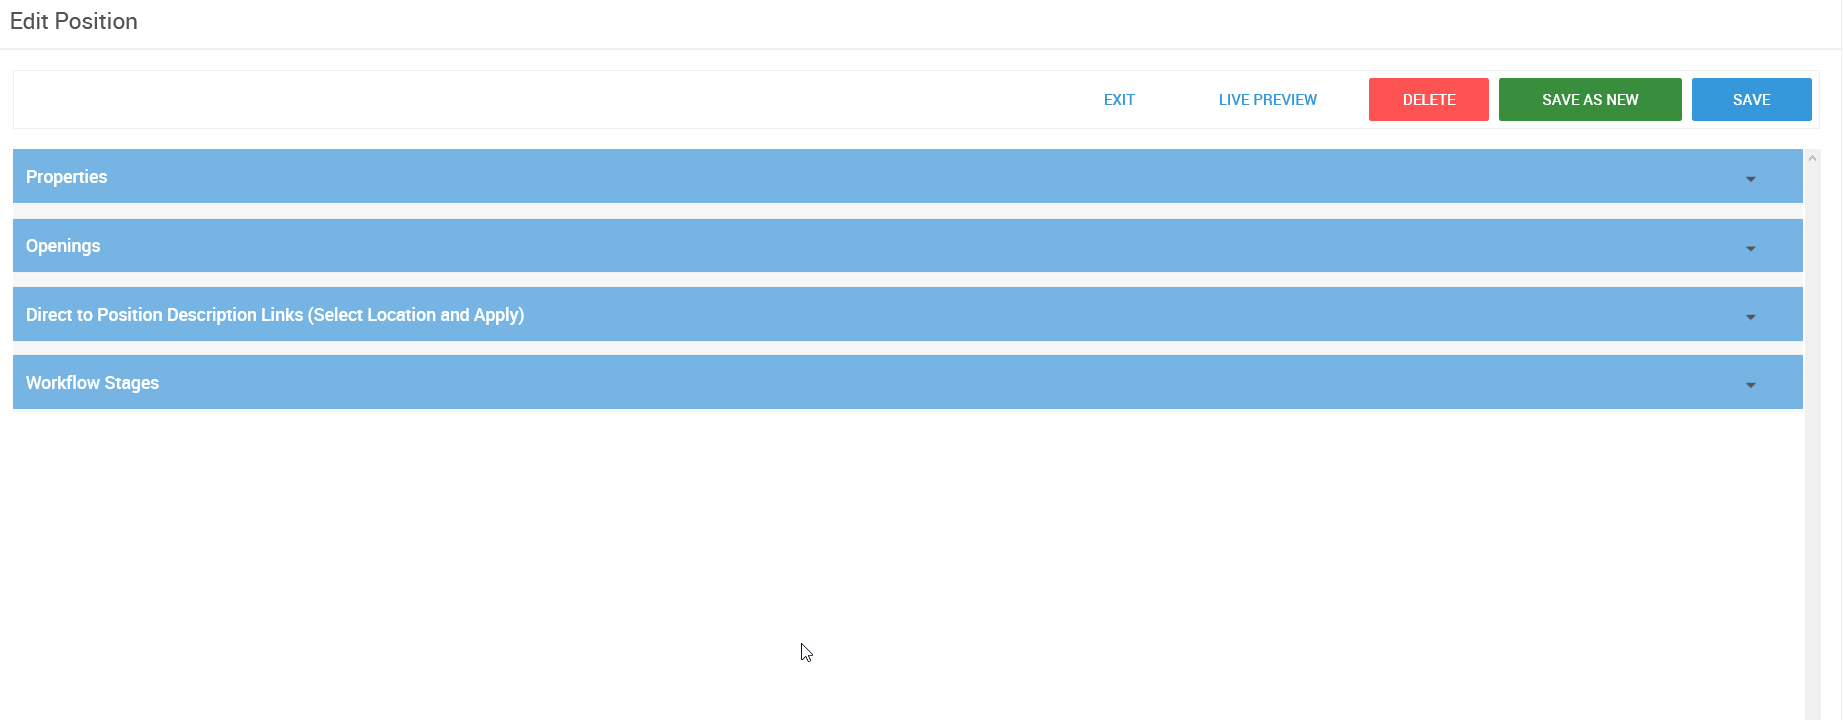This screenshot has height=720, width=1844.
Task: Expand the Direct to Position Description Links arrow
Action: tap(1750, 317)
